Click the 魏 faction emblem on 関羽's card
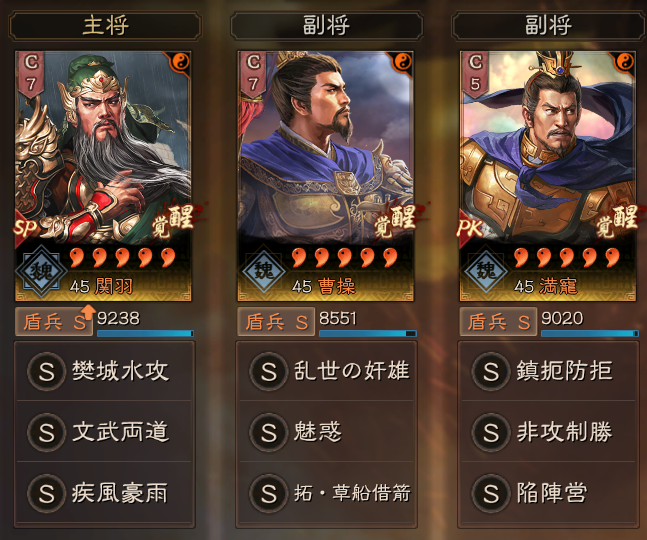The height and width of the screenshot is (540, 647). point(42,271)
